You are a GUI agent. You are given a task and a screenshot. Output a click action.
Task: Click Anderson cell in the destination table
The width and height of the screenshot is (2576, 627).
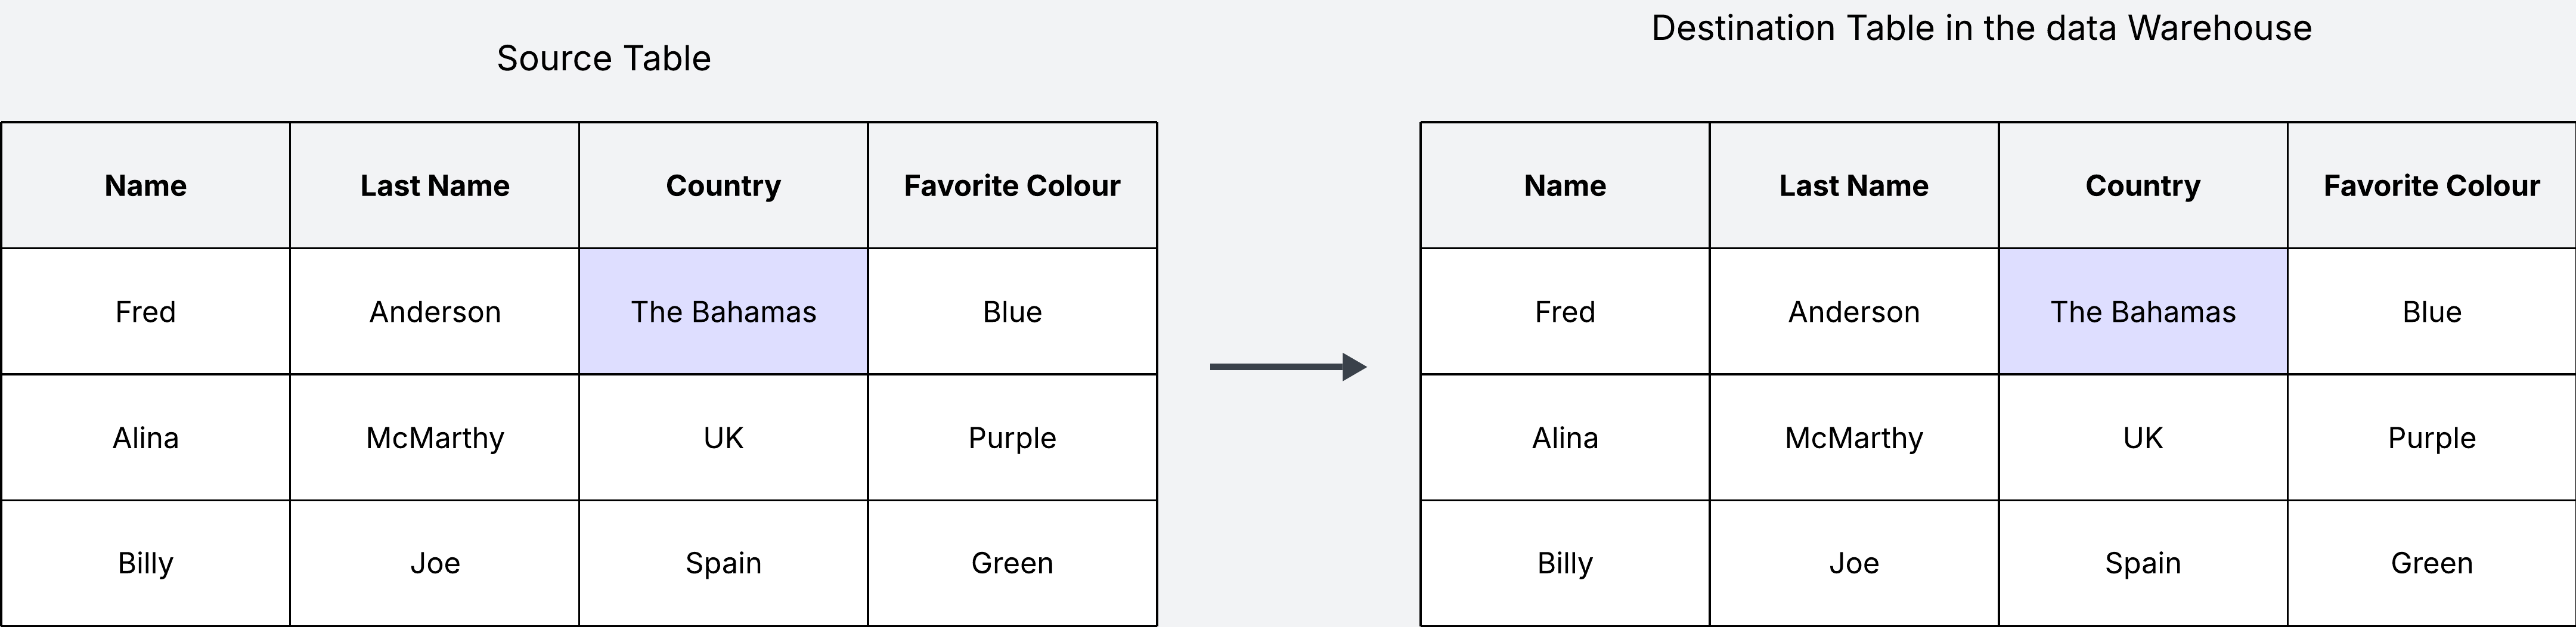(1853, 312)
